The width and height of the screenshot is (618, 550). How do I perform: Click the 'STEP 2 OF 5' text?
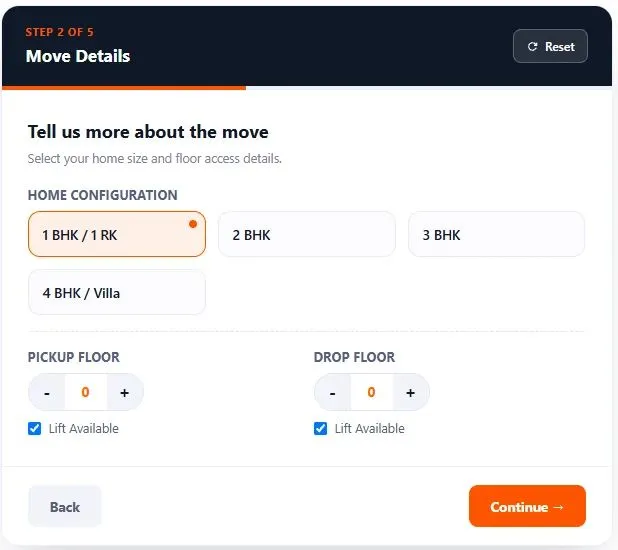coord(60,32)
